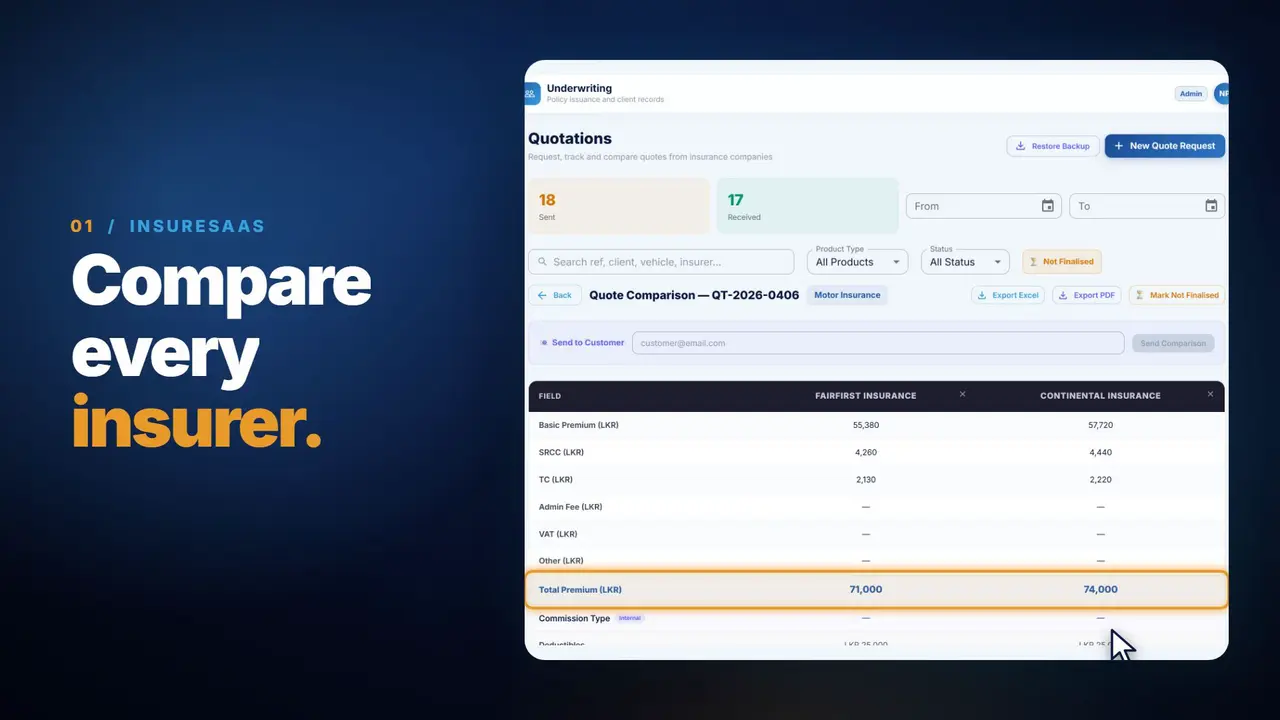Remove the Fairfirst Insurance column
Viewport: 1280px width, 720px height.
tap(962, 394)
